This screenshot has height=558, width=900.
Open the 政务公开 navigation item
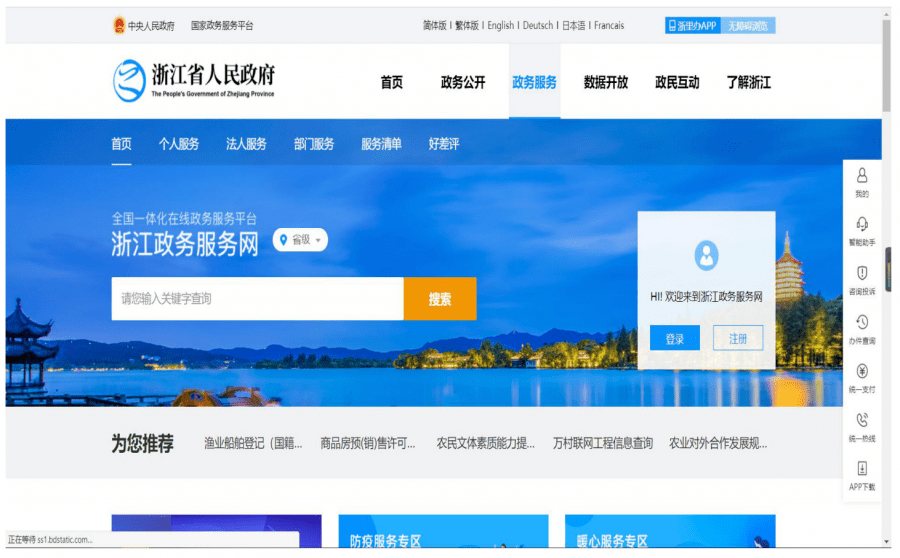[463, 82]
